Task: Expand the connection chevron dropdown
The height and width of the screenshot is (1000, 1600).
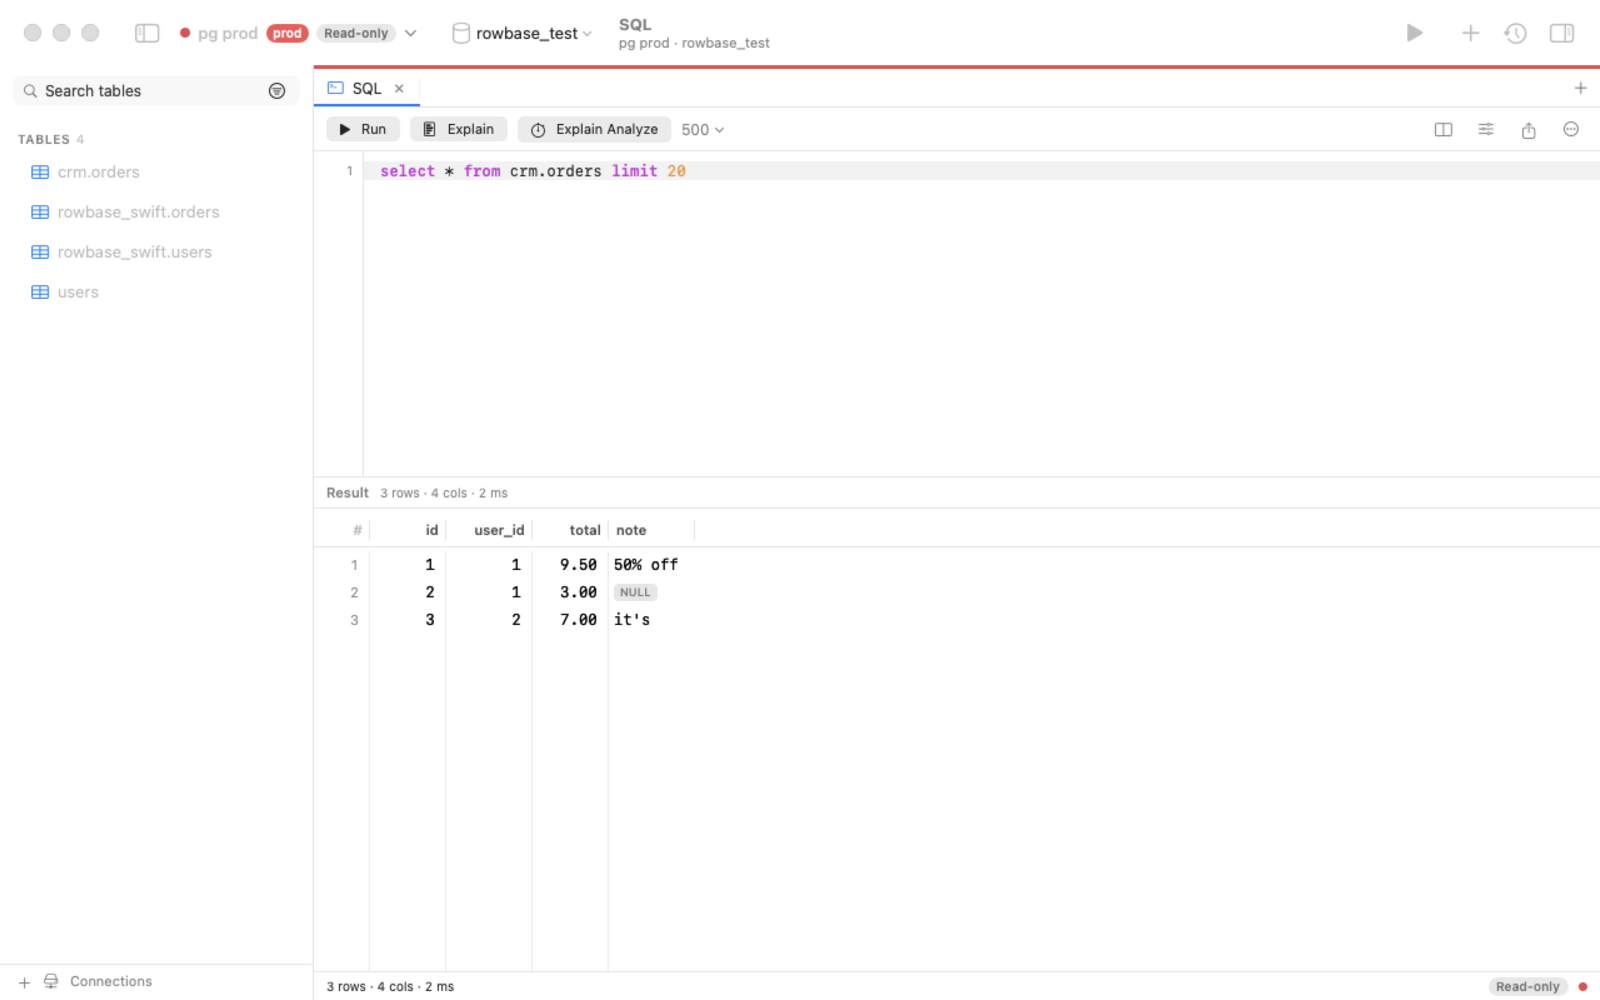Action: [410, 33]
